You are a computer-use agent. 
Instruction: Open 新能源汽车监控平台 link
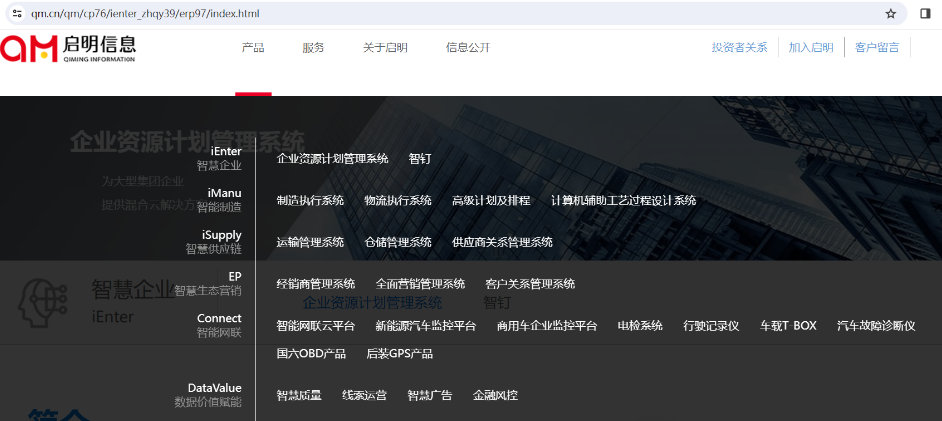click(x=426, y=326)
